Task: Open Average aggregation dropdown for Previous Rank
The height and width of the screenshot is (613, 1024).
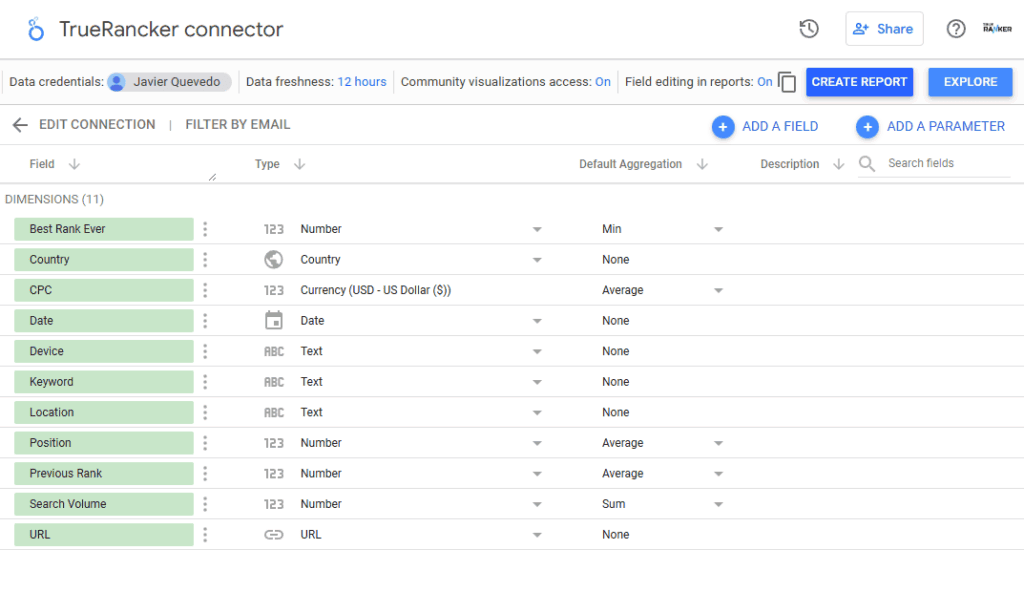Action: point(718,473)
